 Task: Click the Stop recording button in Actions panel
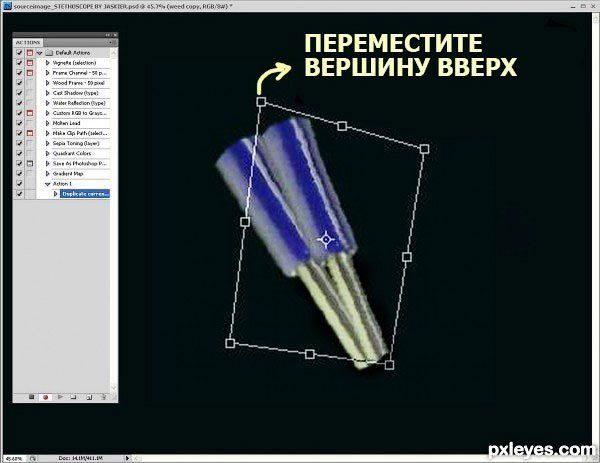[31, 397]
